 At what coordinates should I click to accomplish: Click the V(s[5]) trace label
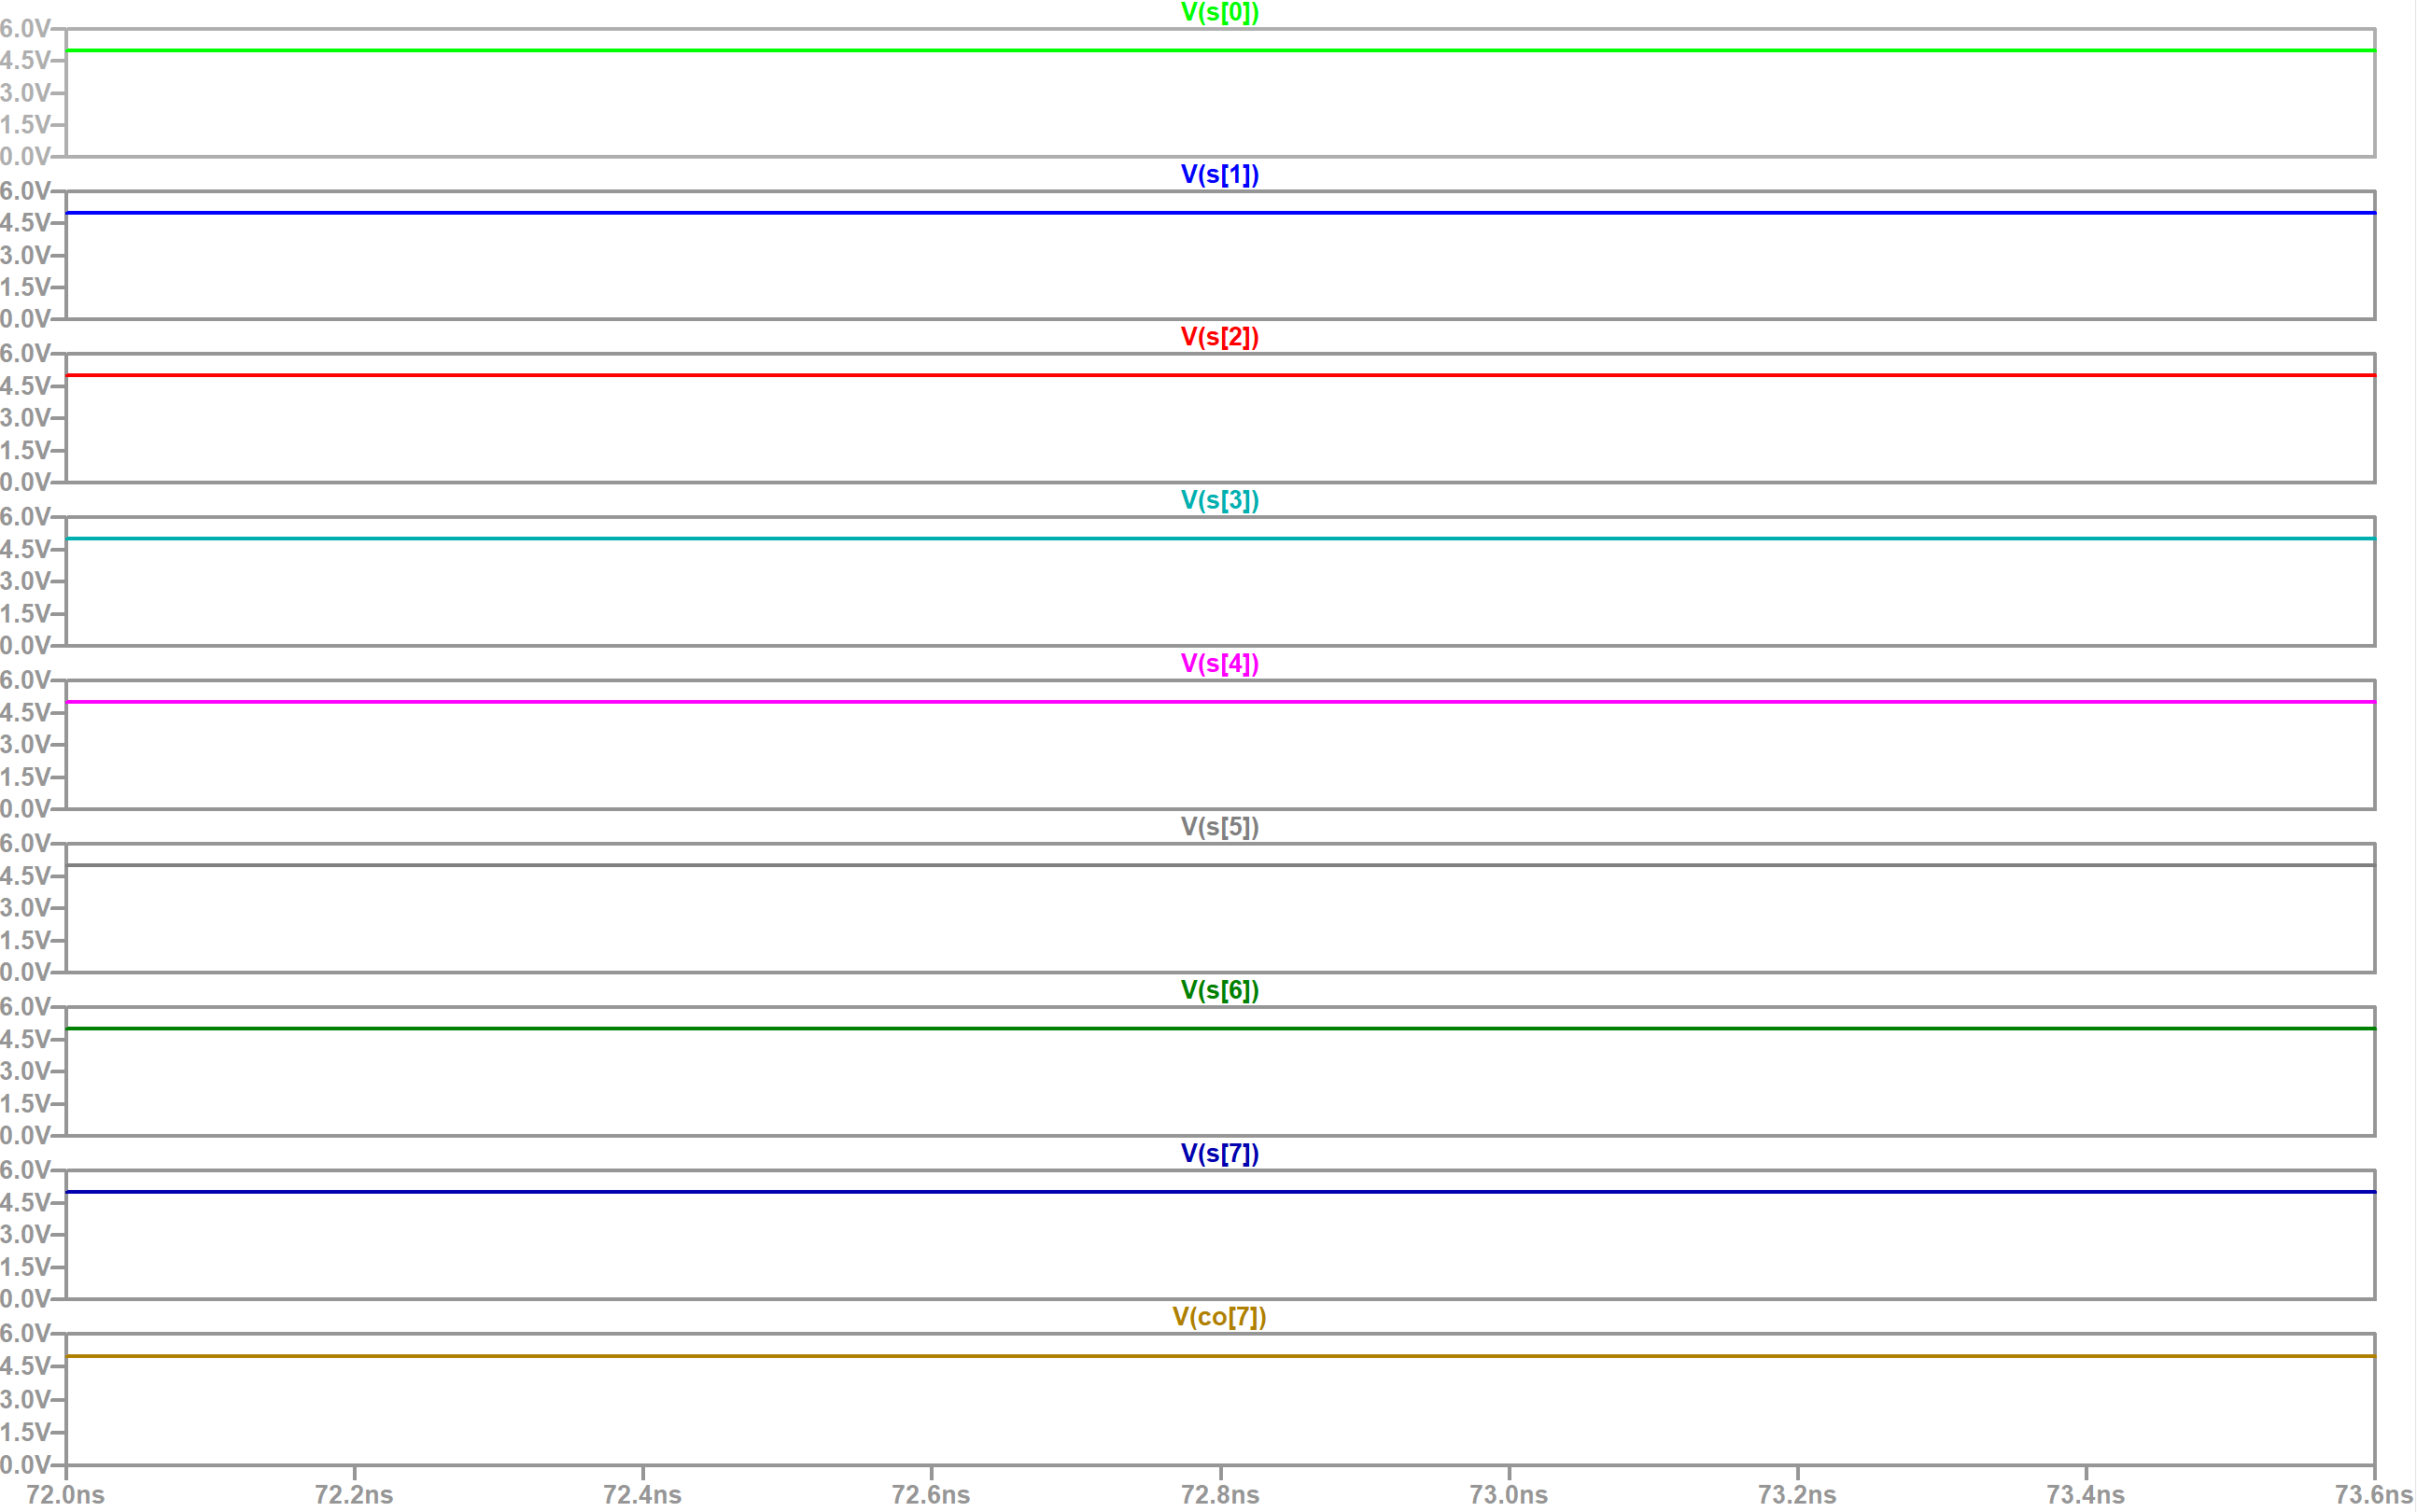click(1219, 827)
